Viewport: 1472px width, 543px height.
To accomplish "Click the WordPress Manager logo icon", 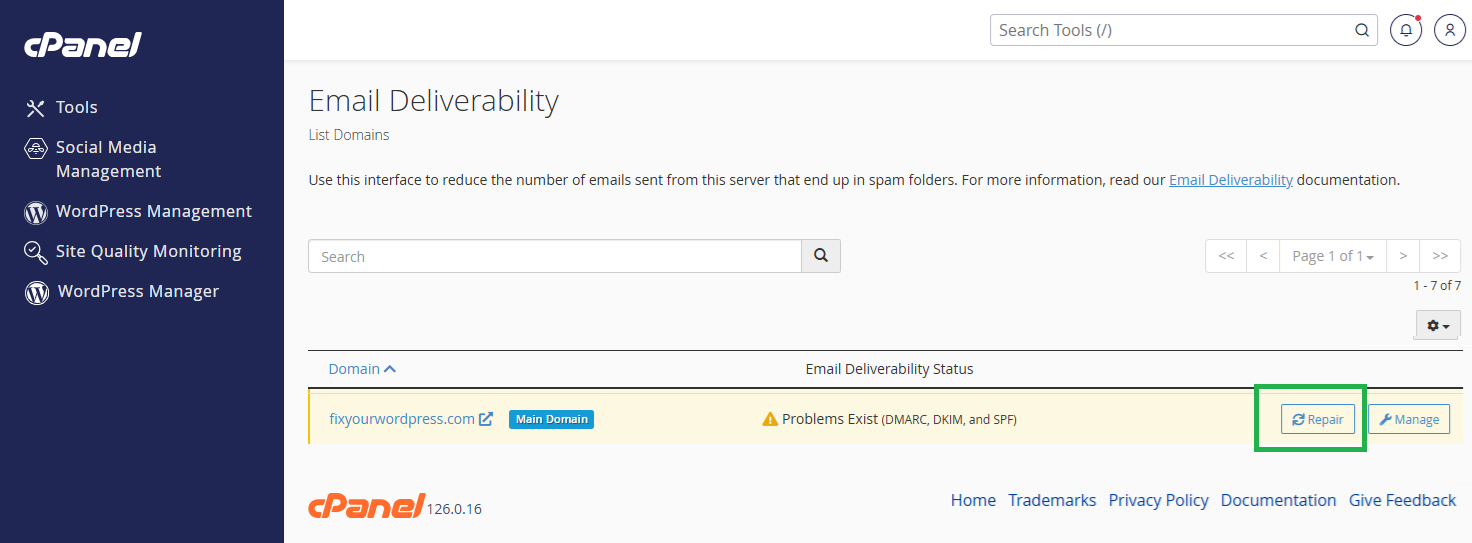I will coord(36,293).
